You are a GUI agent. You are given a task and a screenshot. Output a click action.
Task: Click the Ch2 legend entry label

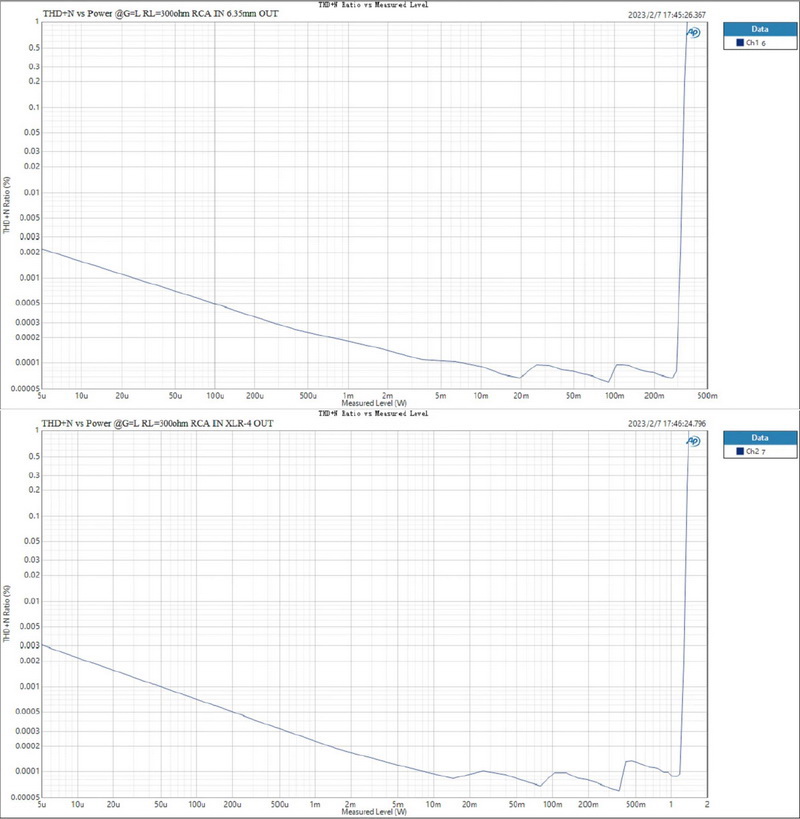[x=757, y=452]
